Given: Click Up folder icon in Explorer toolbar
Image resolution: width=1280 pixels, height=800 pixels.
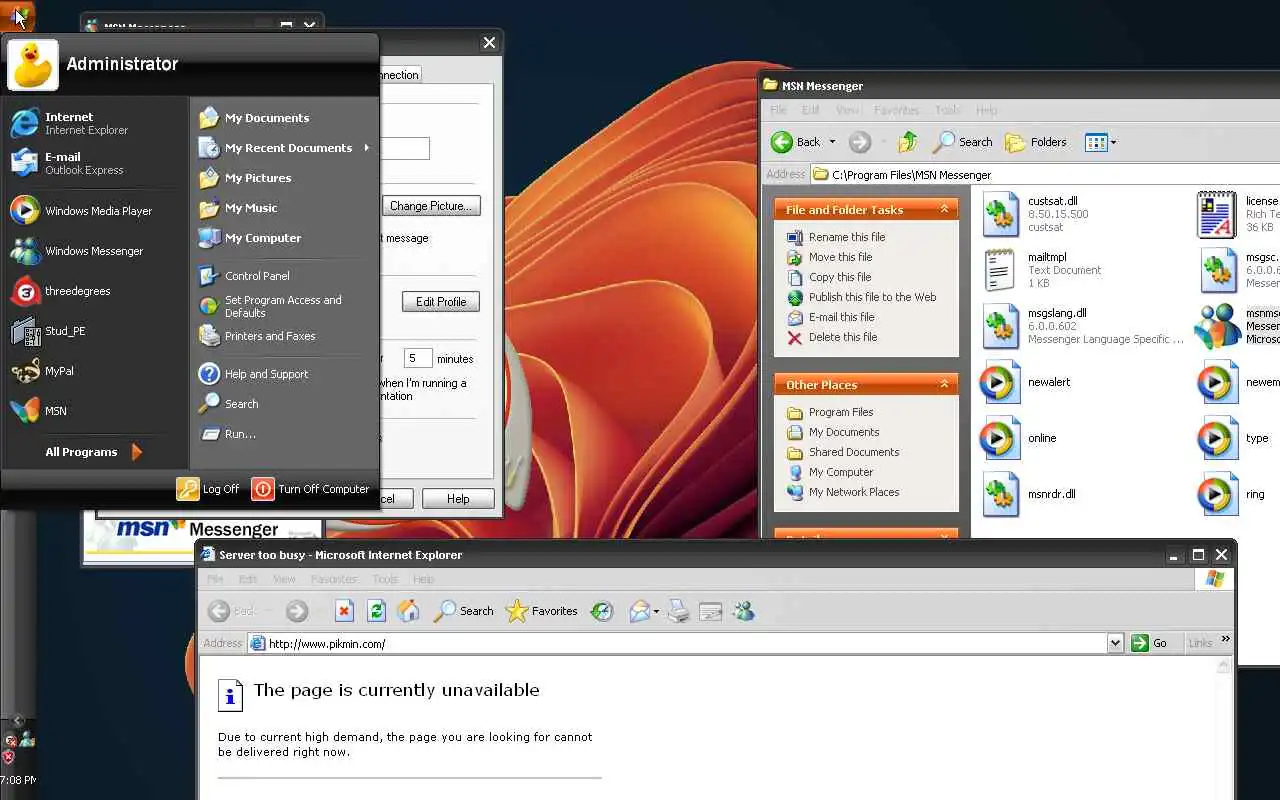Looking at the screenshot, I should [x=907, y=142].
